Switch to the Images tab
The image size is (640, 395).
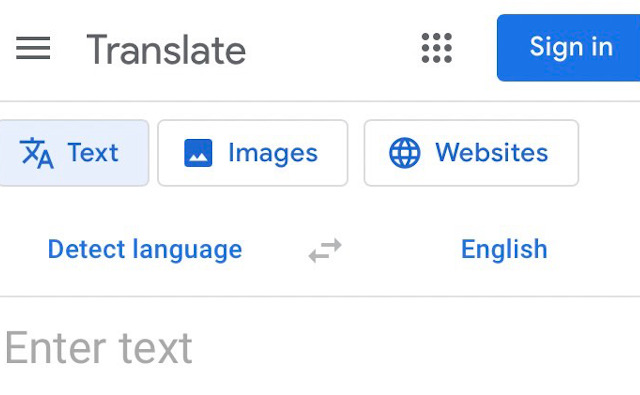(x=253, y=153)
